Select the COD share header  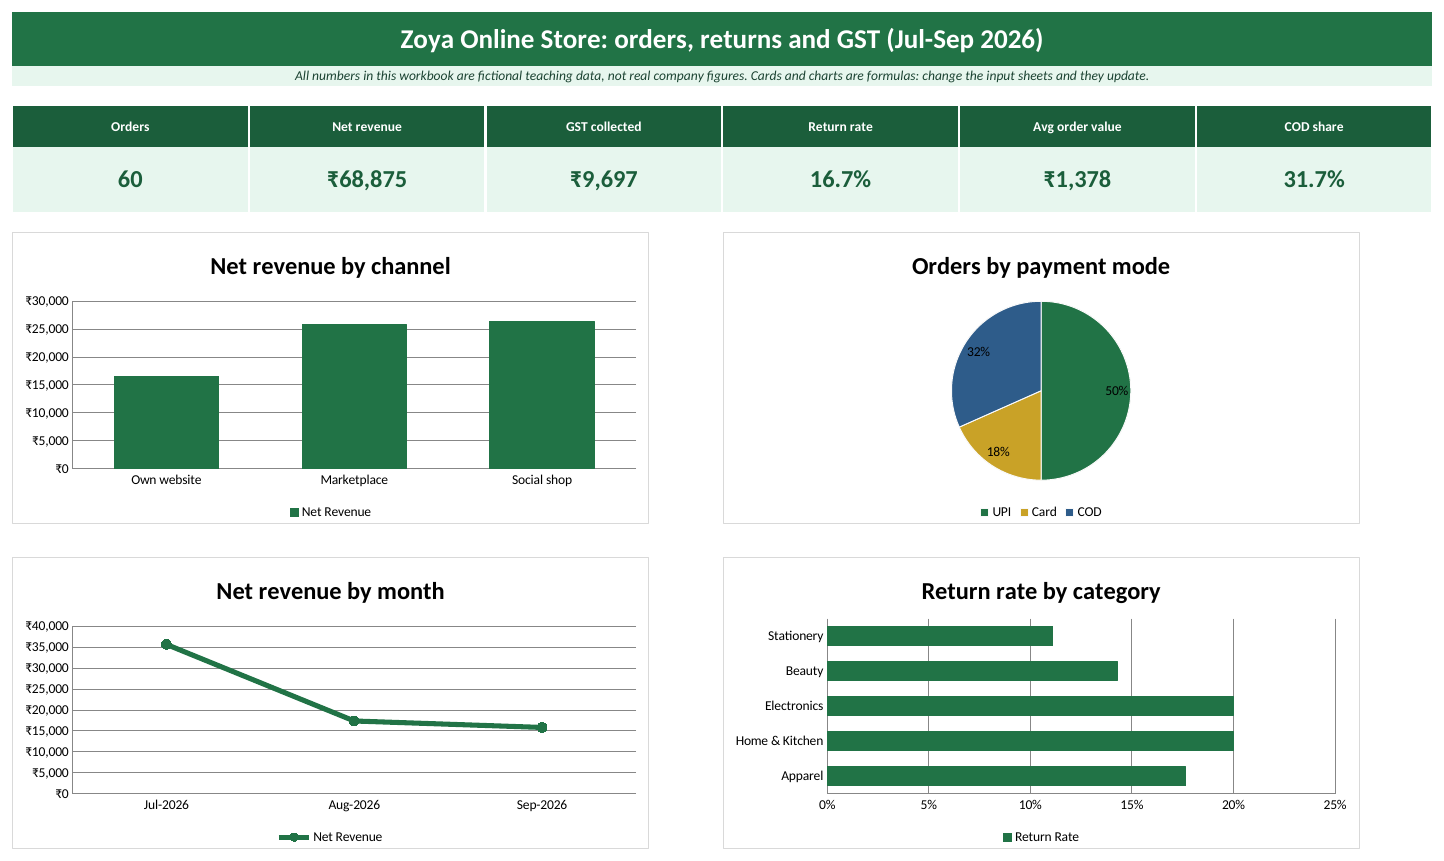(x=1314, y=127)
